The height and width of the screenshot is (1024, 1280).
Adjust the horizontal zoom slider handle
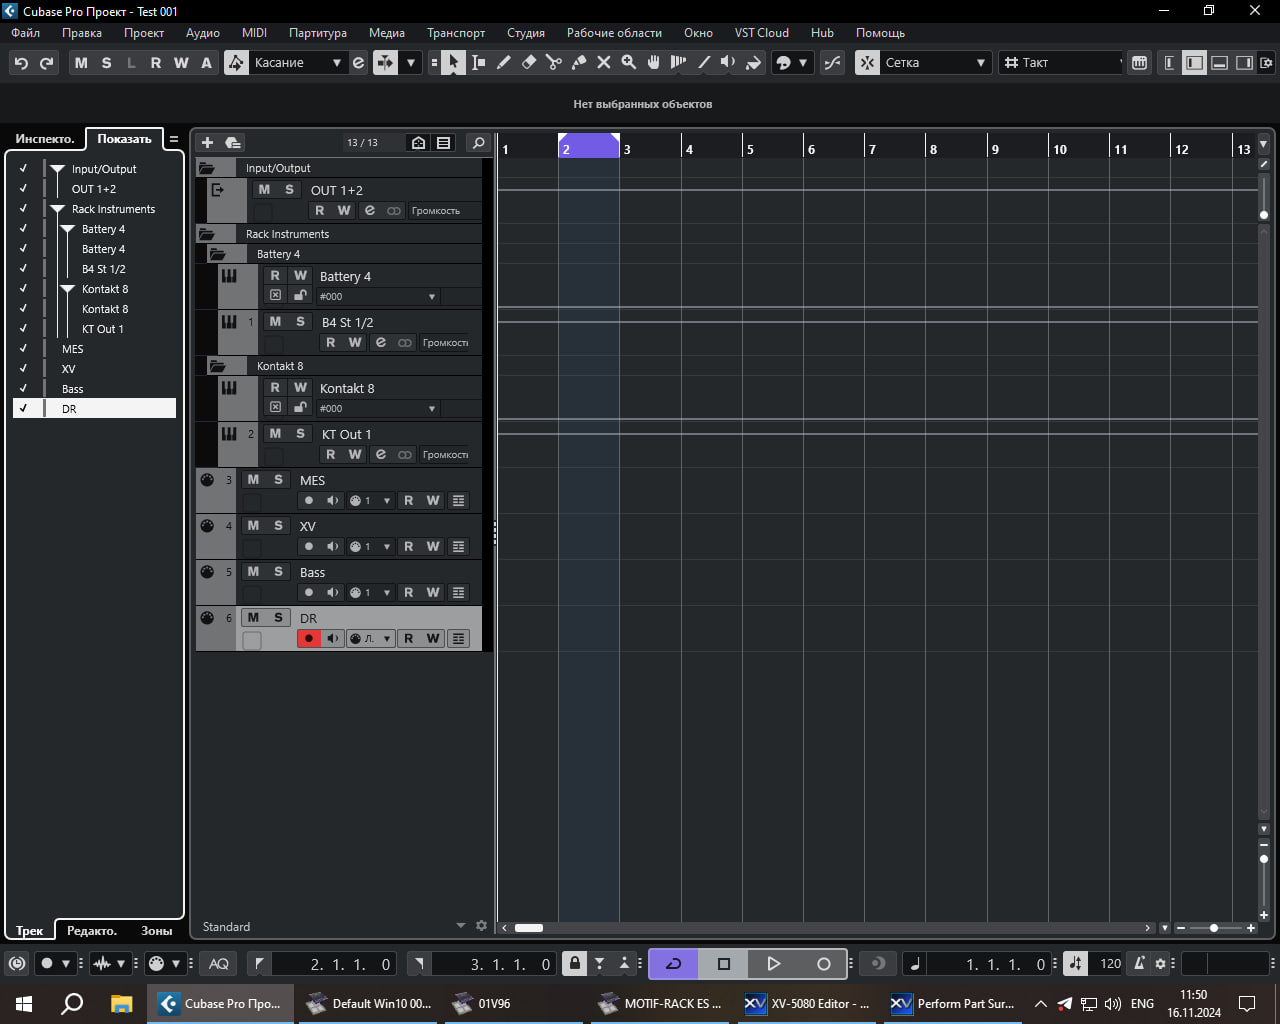(1214, 928)
